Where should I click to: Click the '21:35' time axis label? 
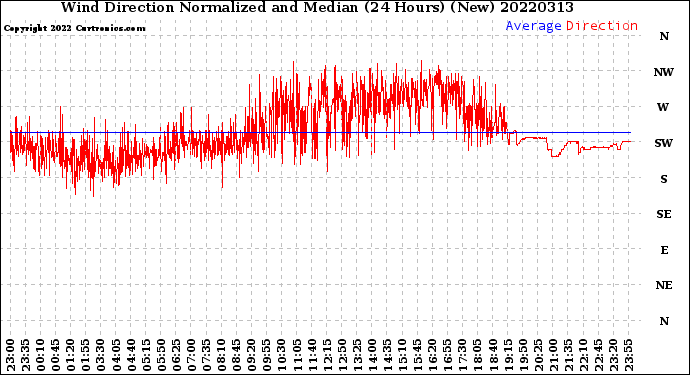pos(567,355)
